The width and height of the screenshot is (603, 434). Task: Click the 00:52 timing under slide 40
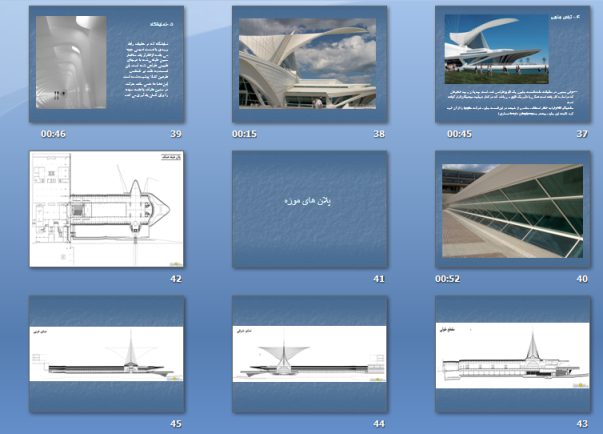(448, 279)
